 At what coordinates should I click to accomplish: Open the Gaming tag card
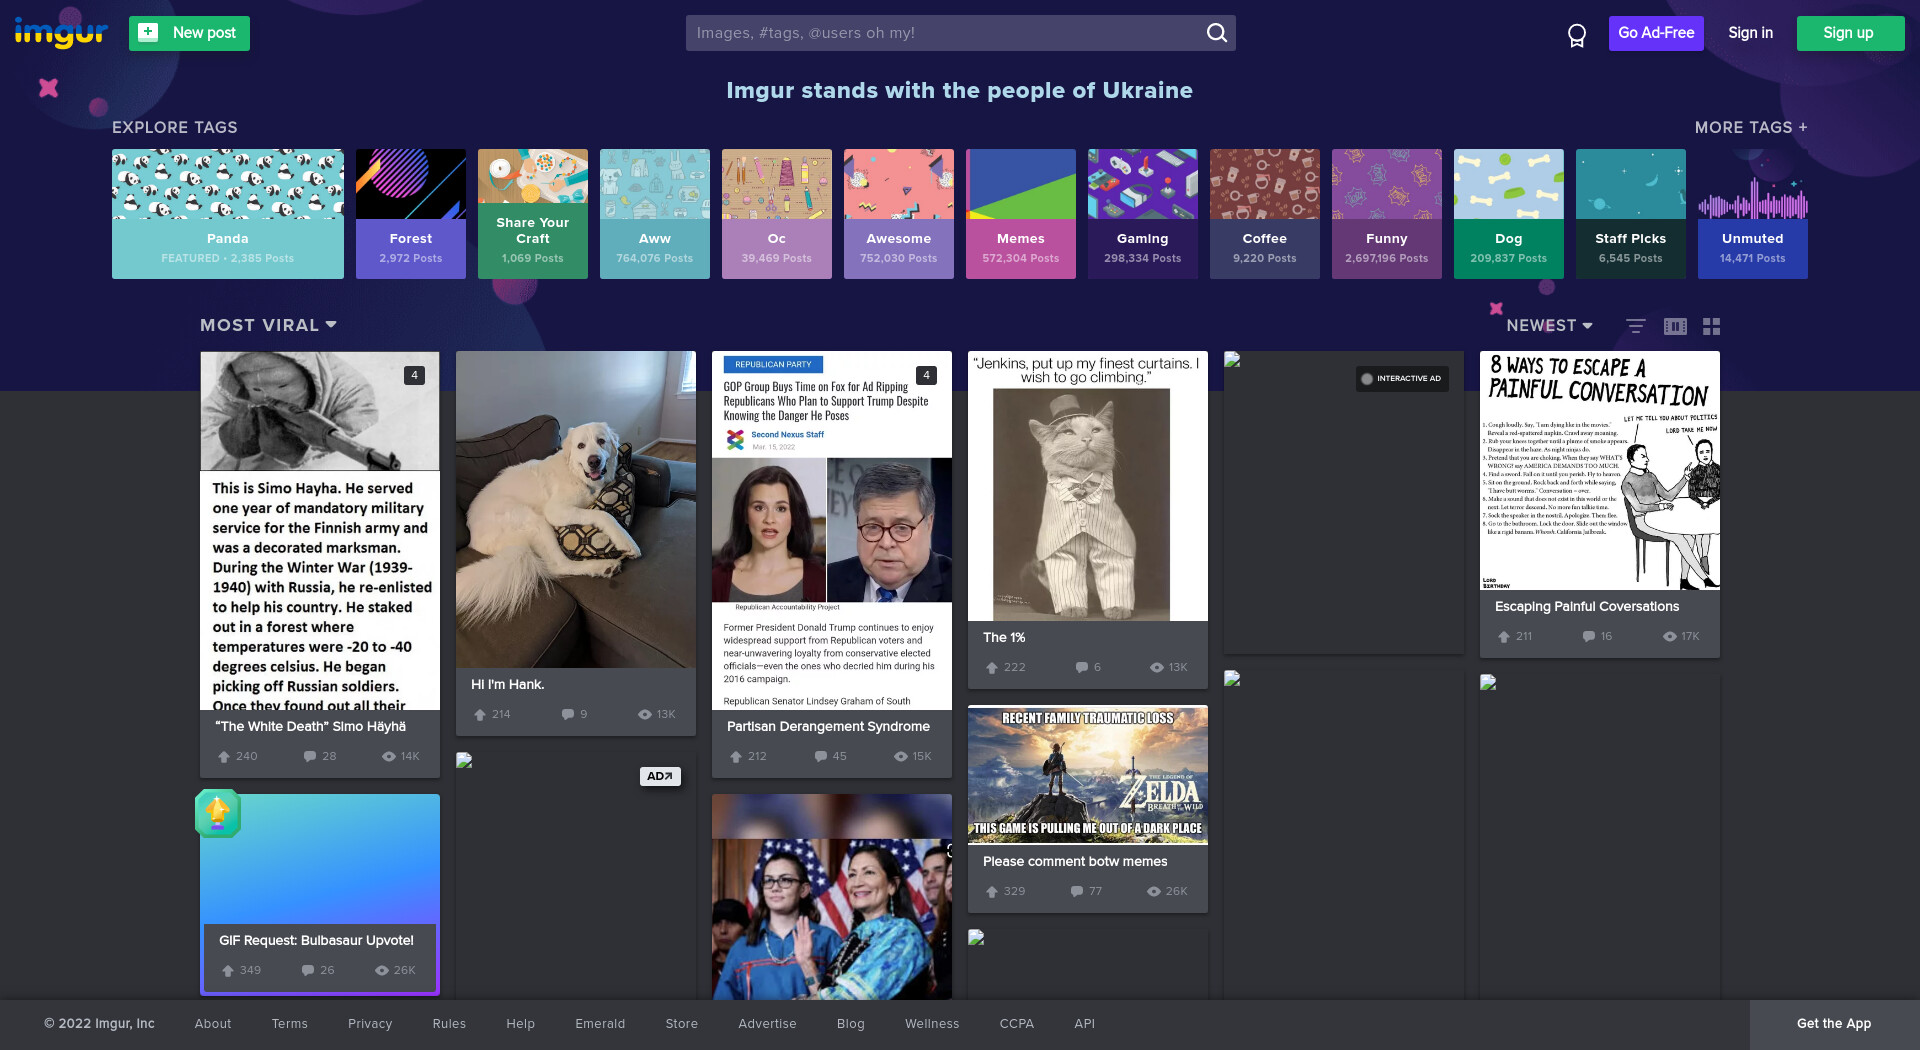[x=1143, y=214]
